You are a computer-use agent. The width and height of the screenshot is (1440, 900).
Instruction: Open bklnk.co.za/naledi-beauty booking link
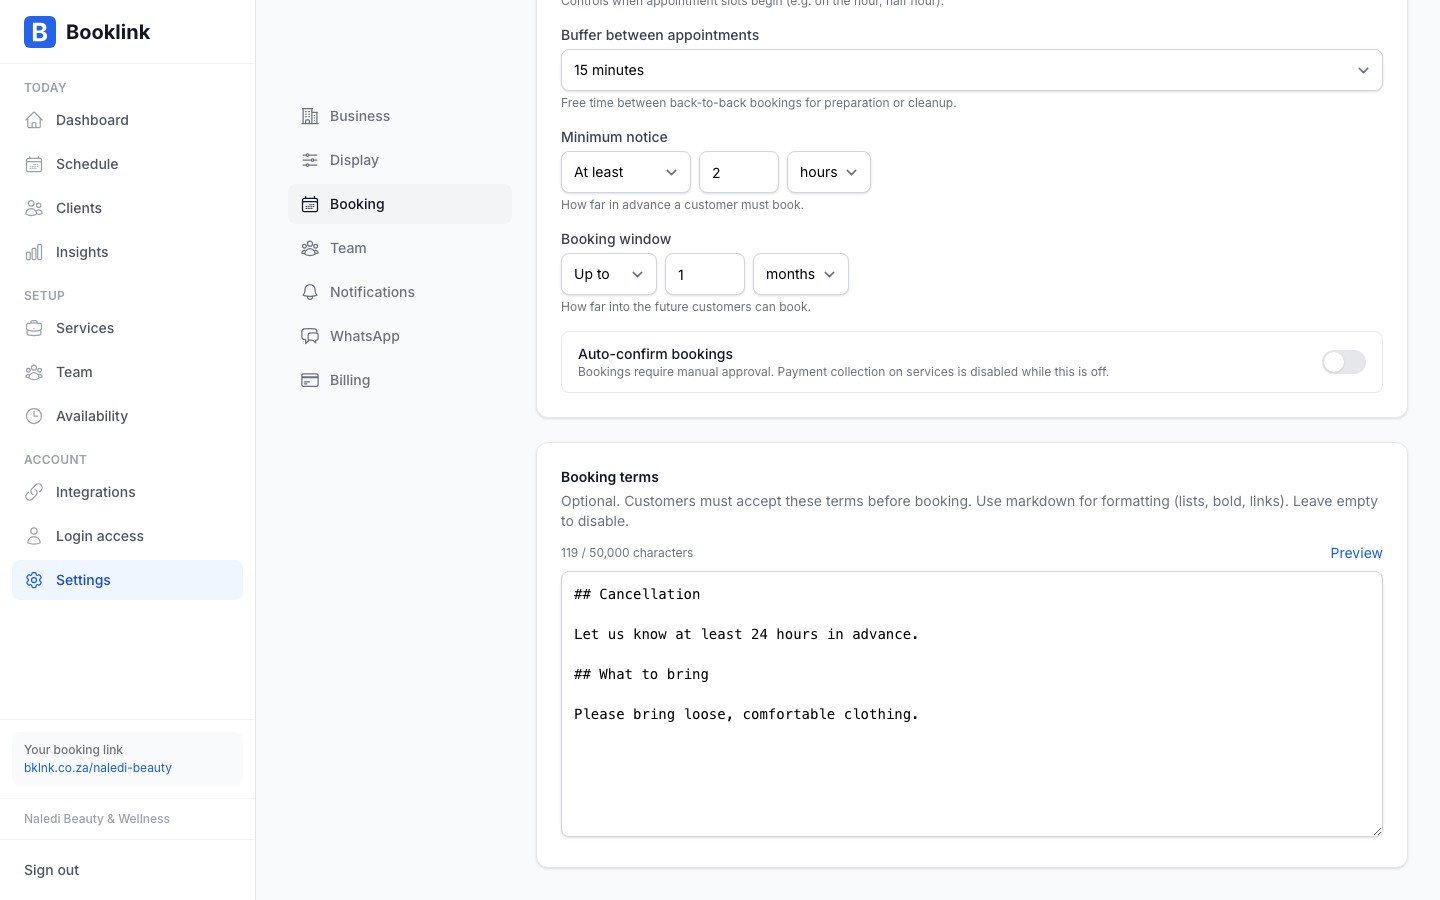coord(98,768)
